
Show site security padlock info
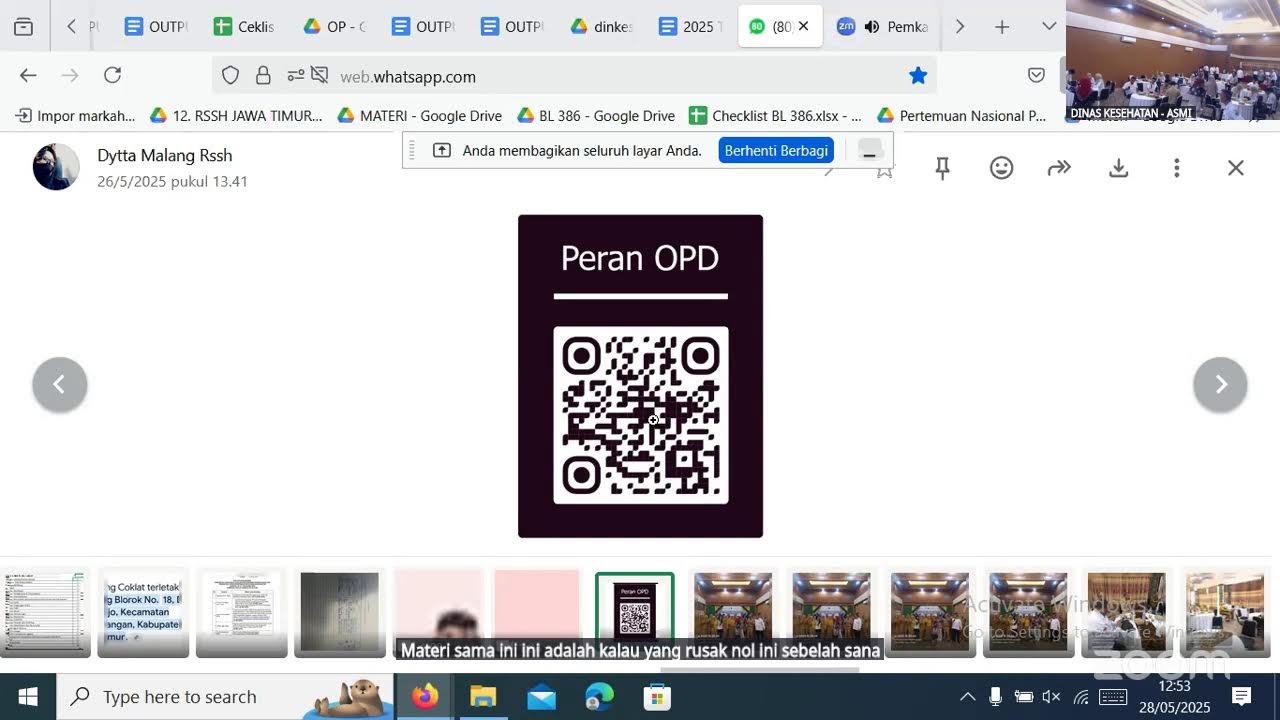pos(263,76)
